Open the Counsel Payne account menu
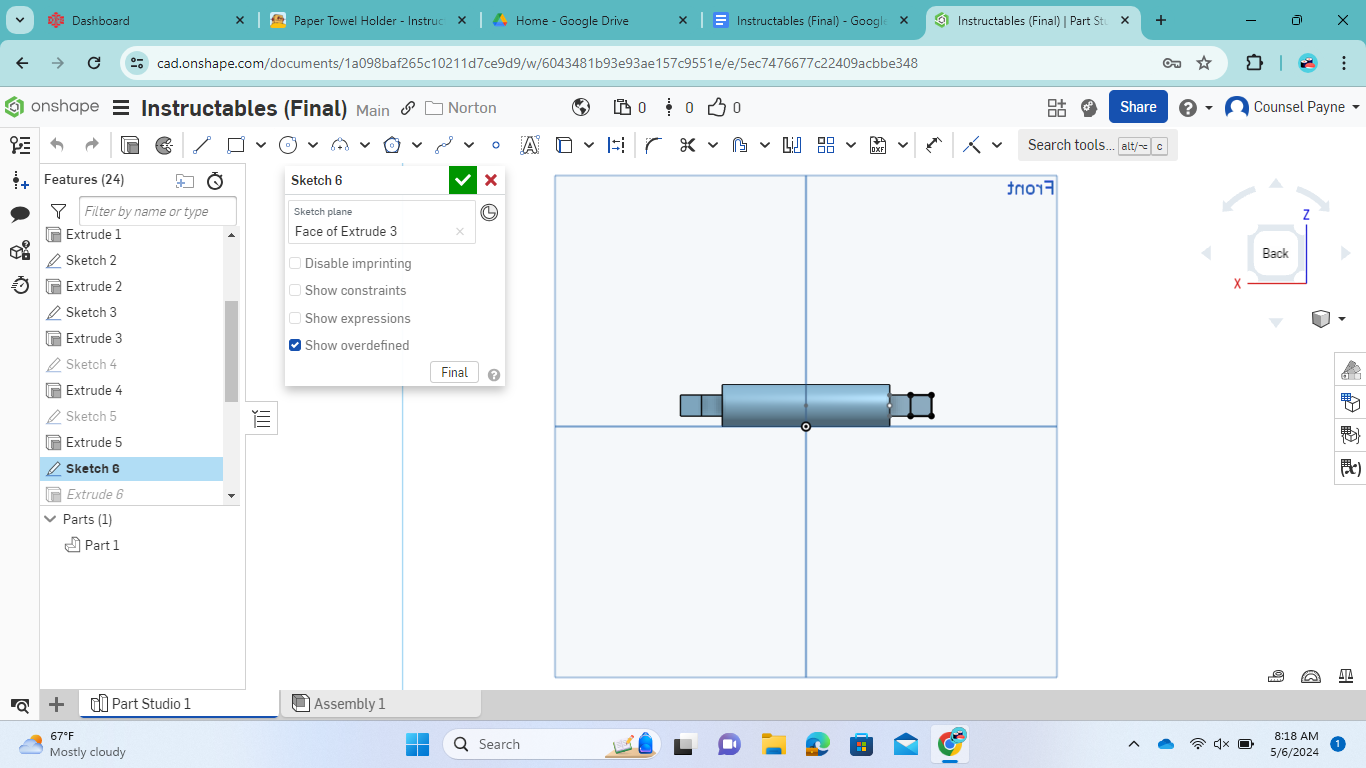This screenshot has width=1366, height=768. point(1292,107)
